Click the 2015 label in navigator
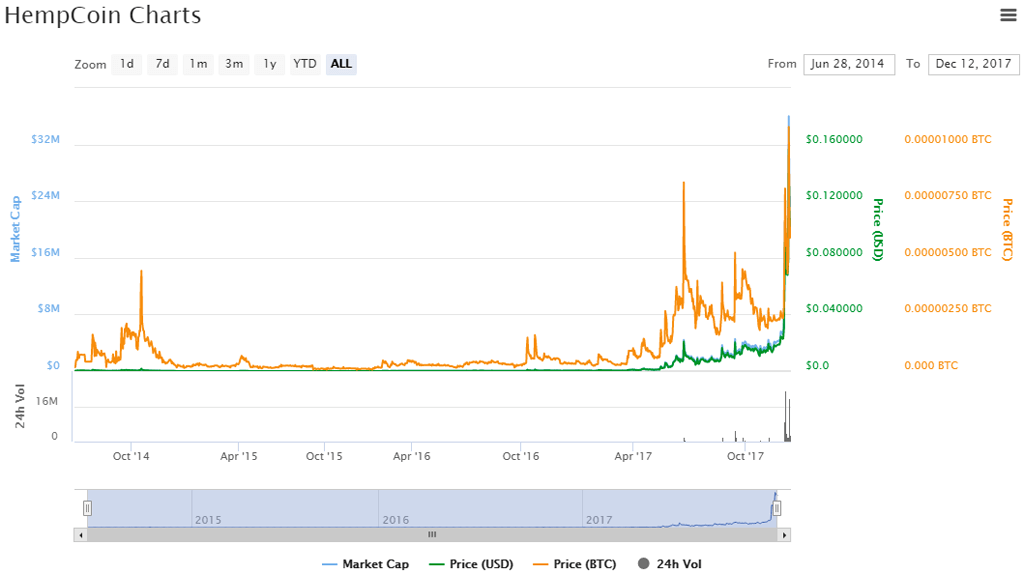Viewport: 1024px width, 574px height. coord(208,520)
